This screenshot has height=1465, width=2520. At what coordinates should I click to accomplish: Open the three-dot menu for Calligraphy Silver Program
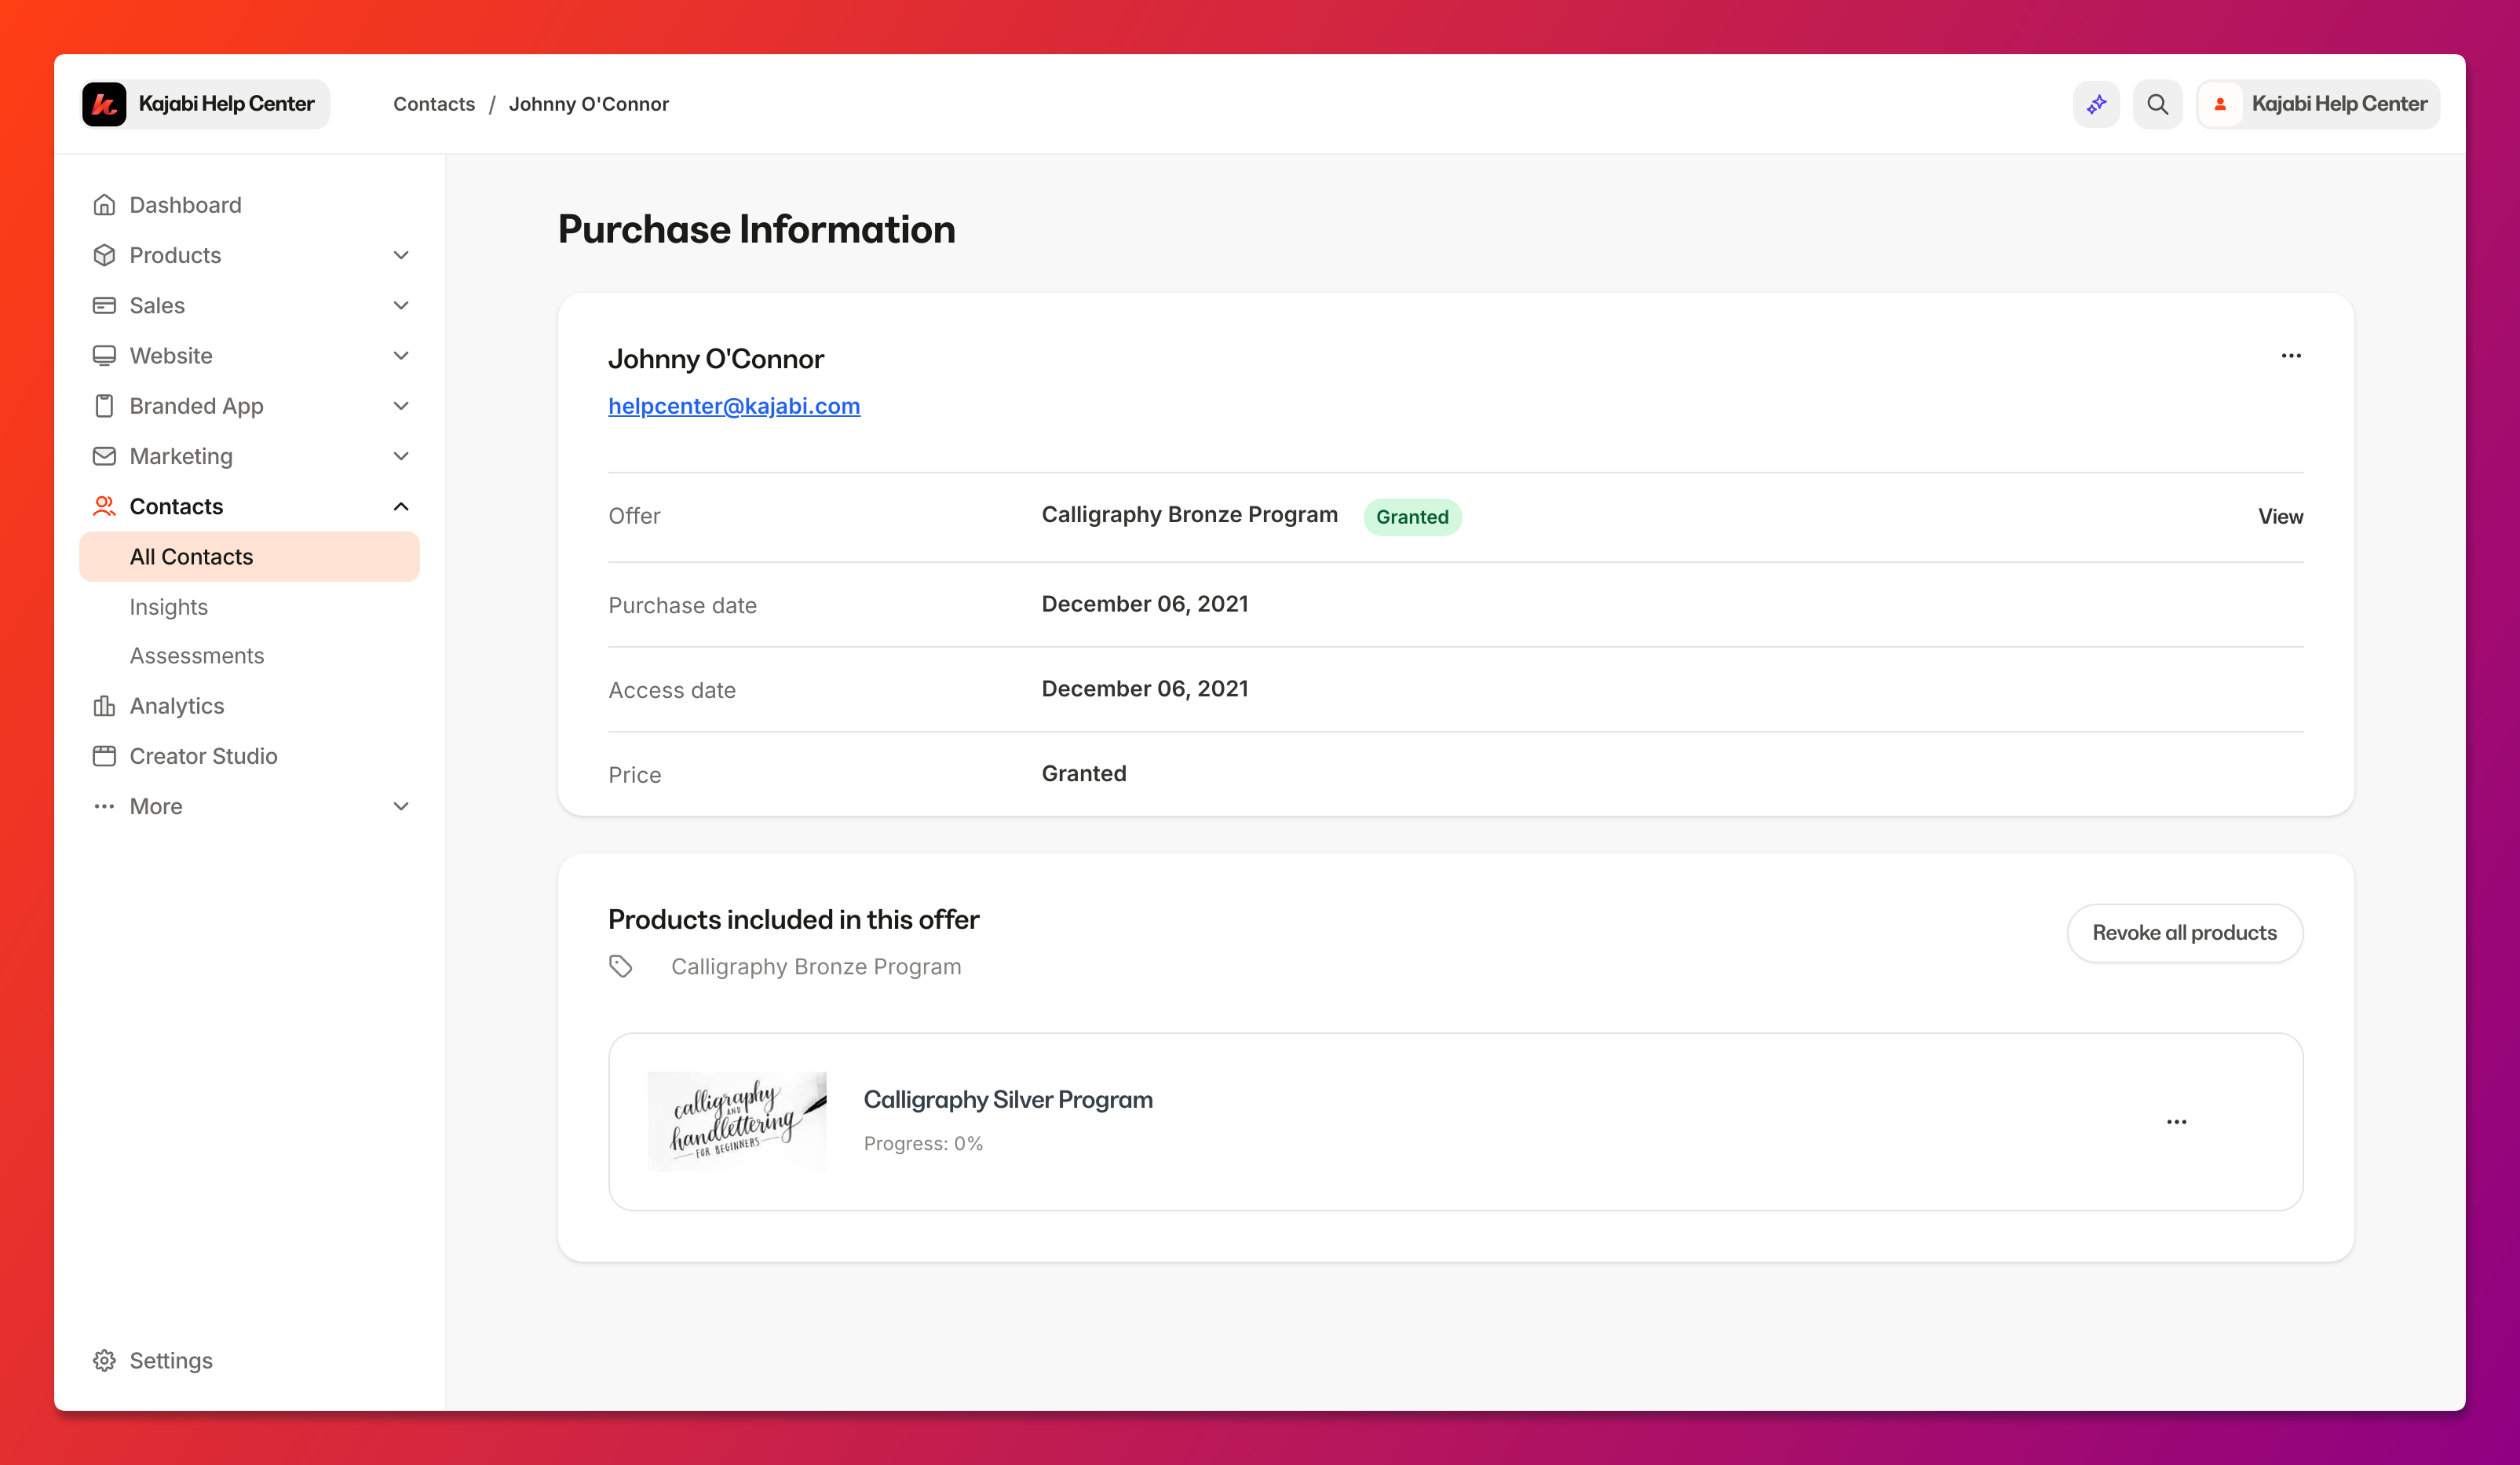tap(2177, 1122)
